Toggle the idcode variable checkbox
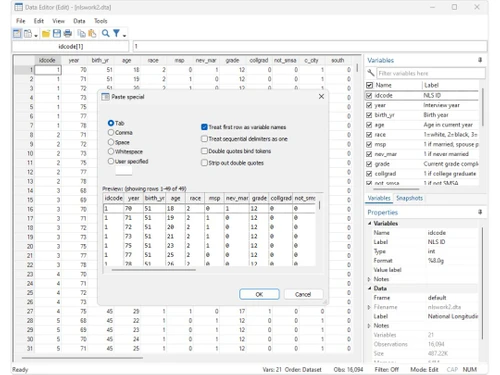Viewport: 500px width, 375px height. click(x=369, y=96)
